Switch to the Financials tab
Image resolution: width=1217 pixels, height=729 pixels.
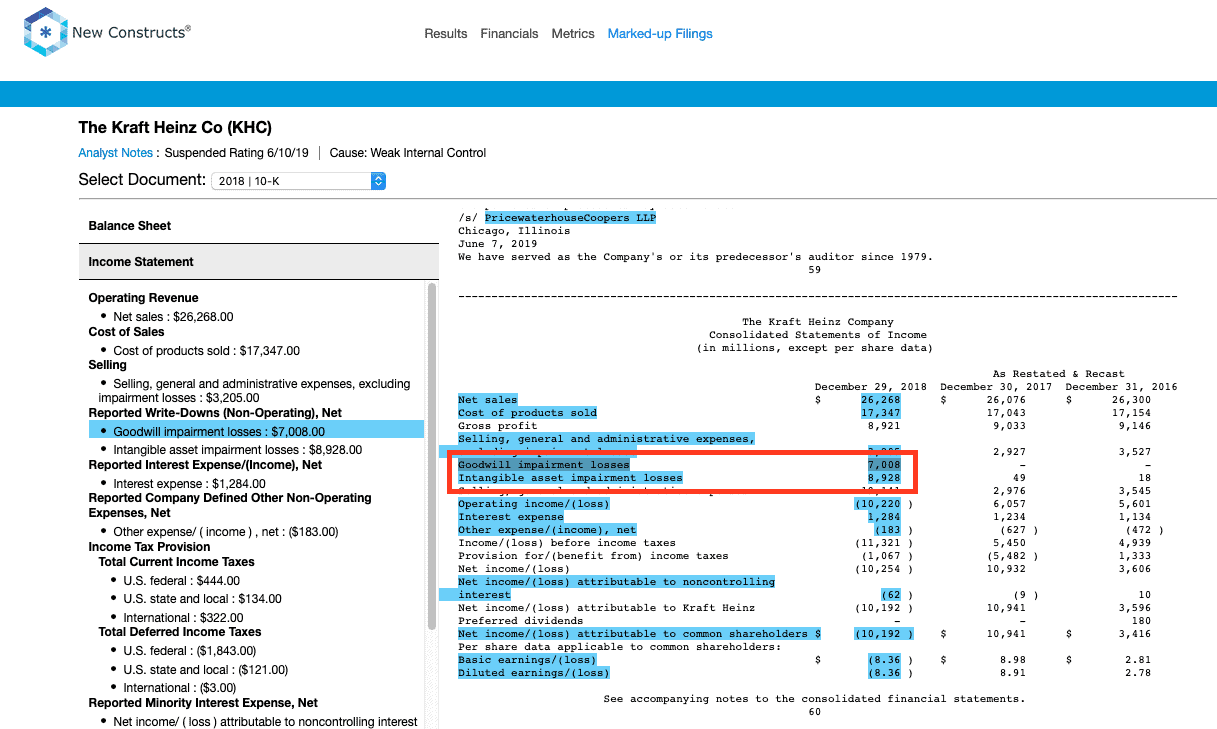[509, 34]
